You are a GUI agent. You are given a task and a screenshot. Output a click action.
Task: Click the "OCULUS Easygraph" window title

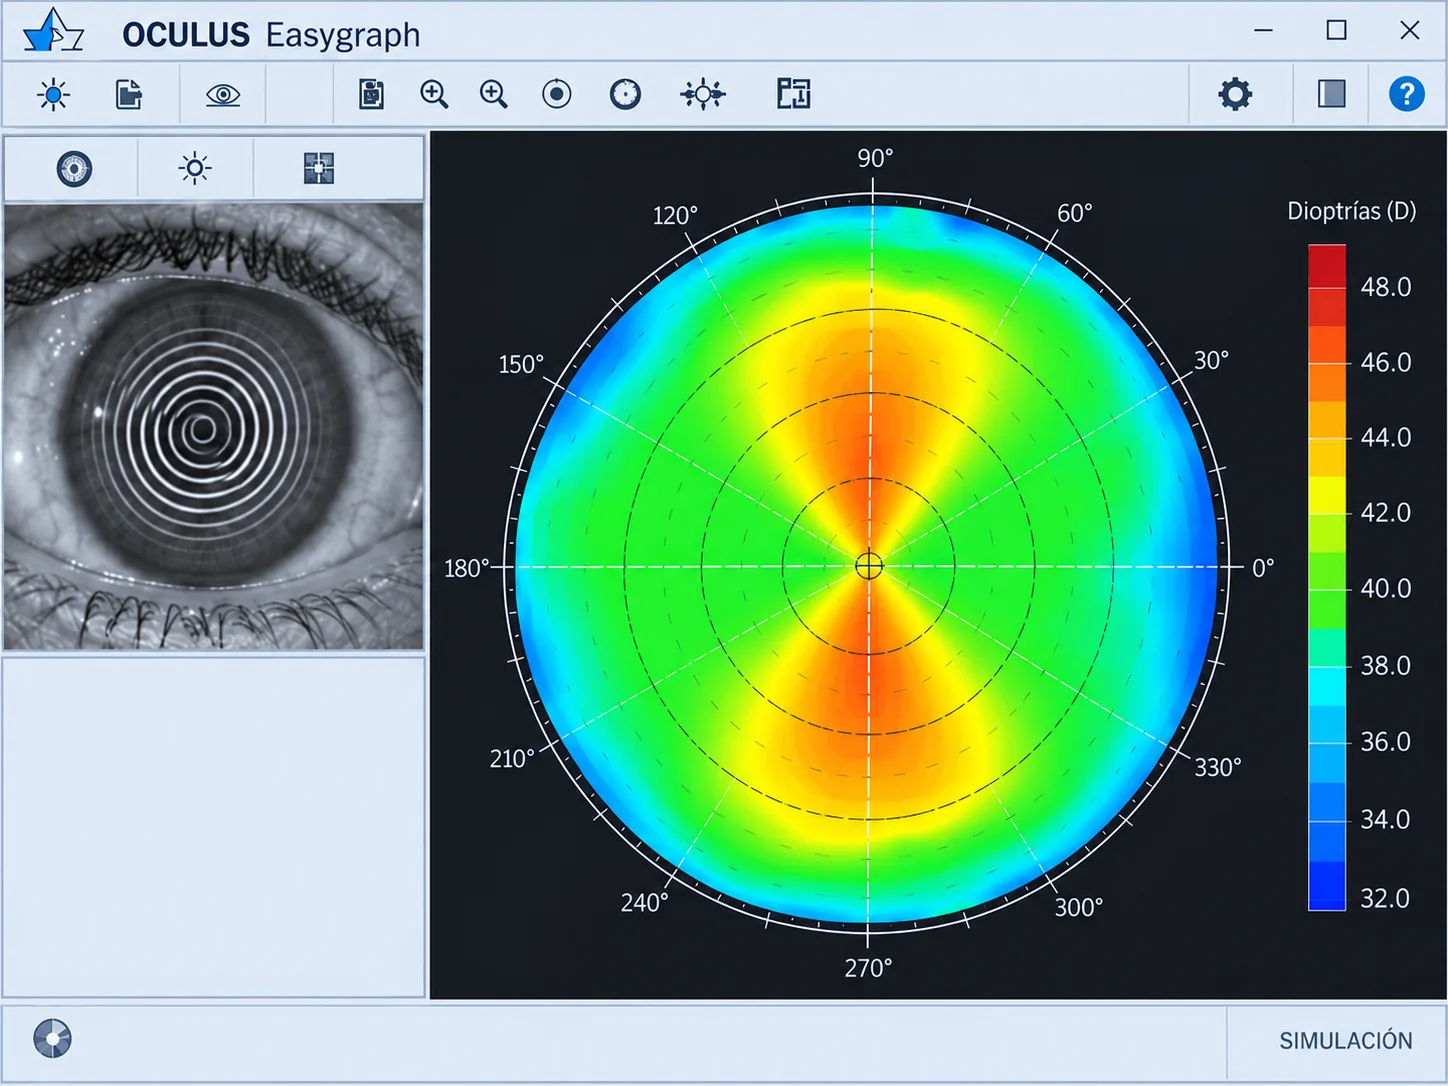click(x=271, y=34)
